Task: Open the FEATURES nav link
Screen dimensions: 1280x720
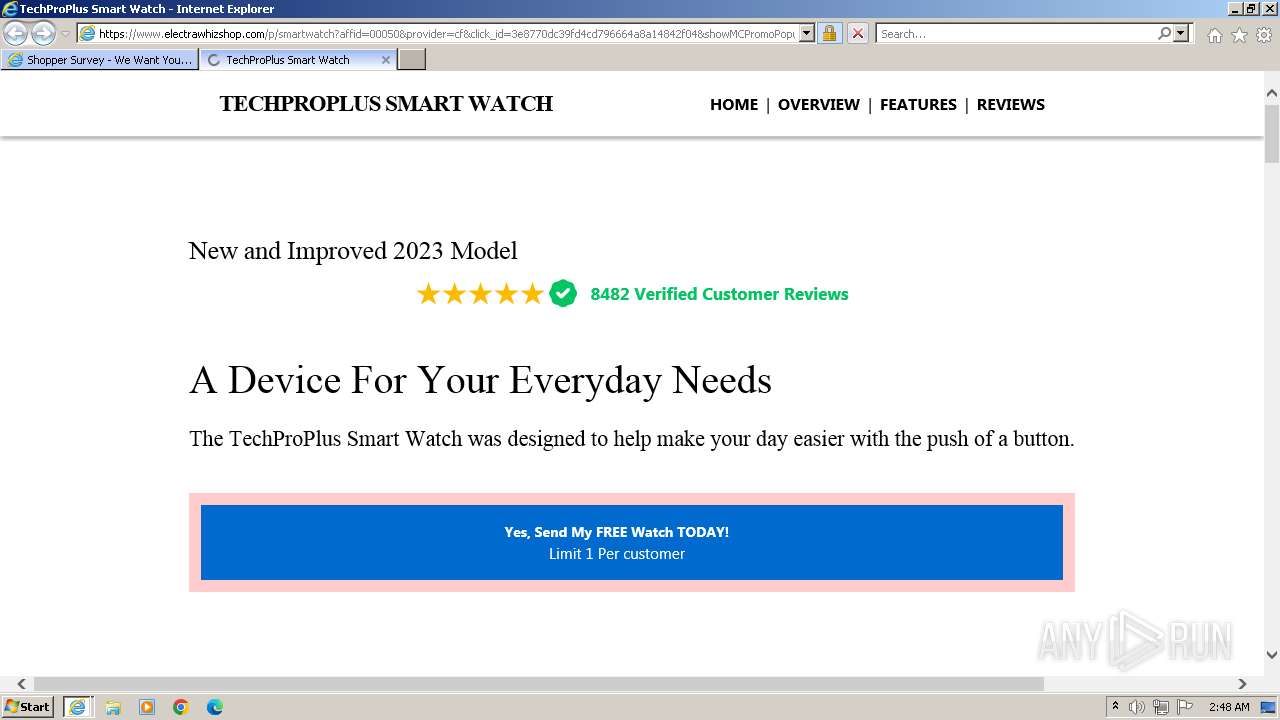Action: tap(918, 104)
